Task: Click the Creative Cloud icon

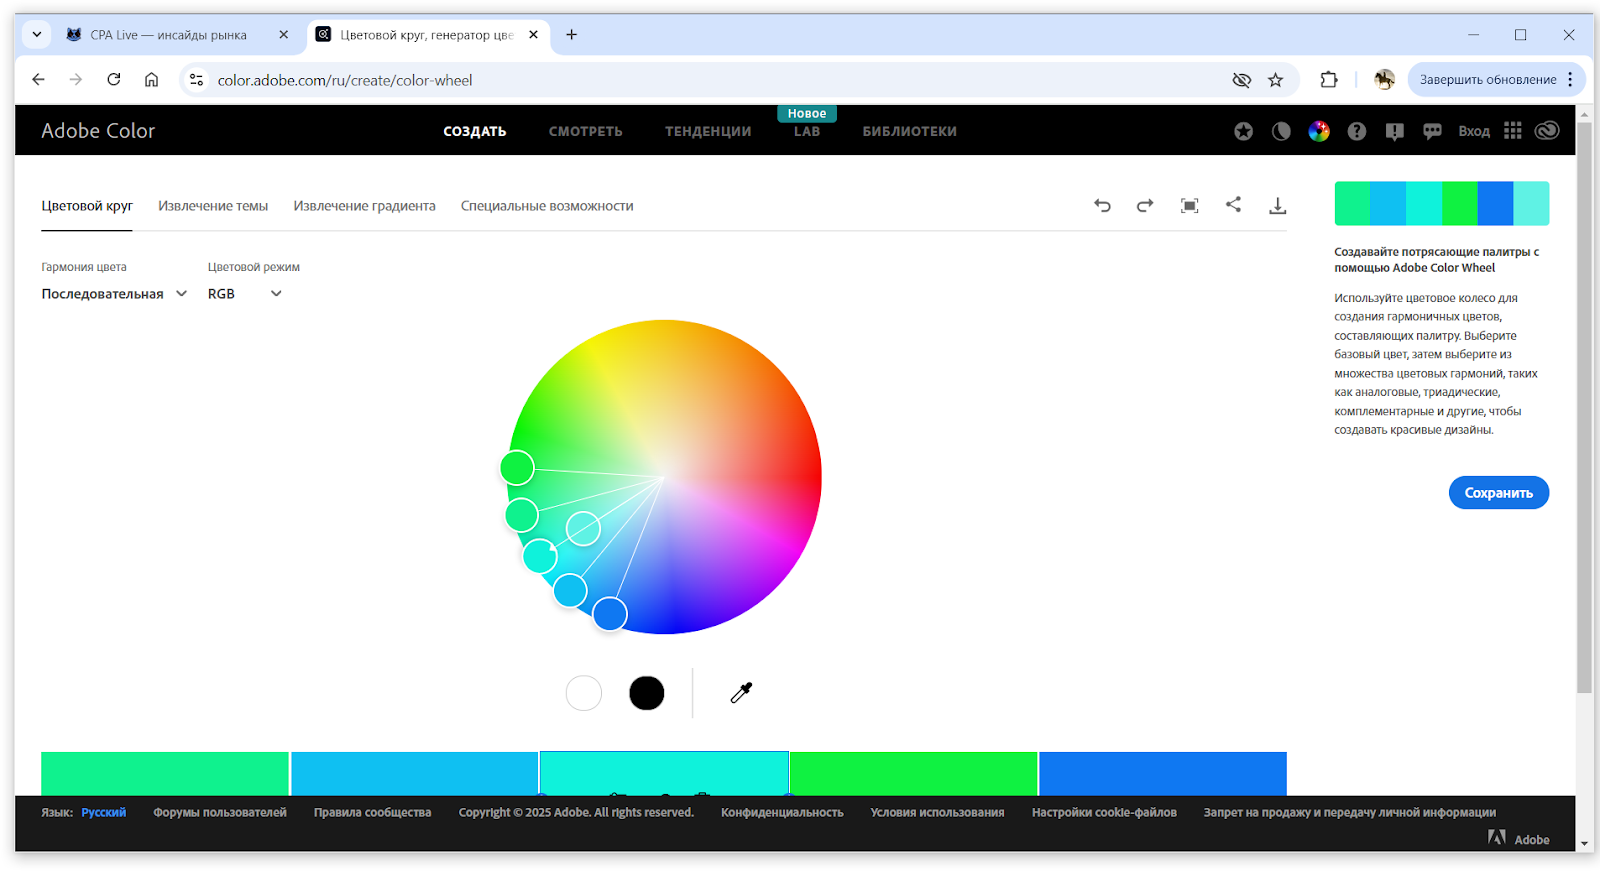Action: 1547,131
